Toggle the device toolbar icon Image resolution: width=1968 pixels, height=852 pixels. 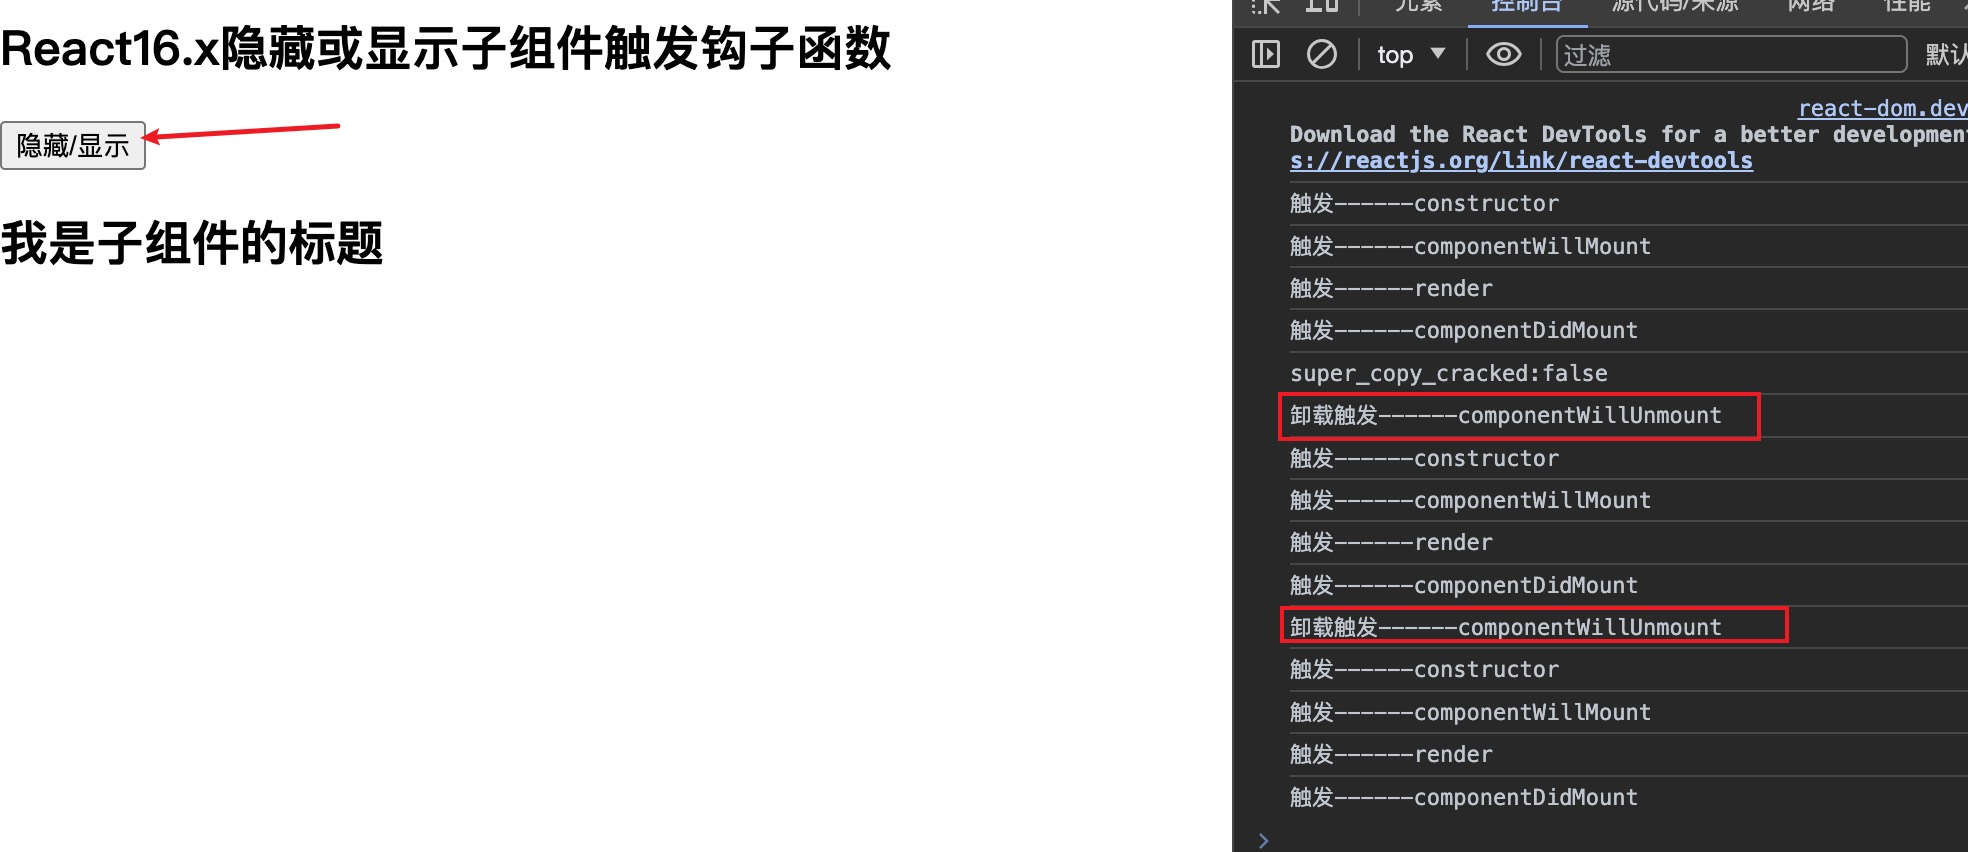(x=1322, y=6)
